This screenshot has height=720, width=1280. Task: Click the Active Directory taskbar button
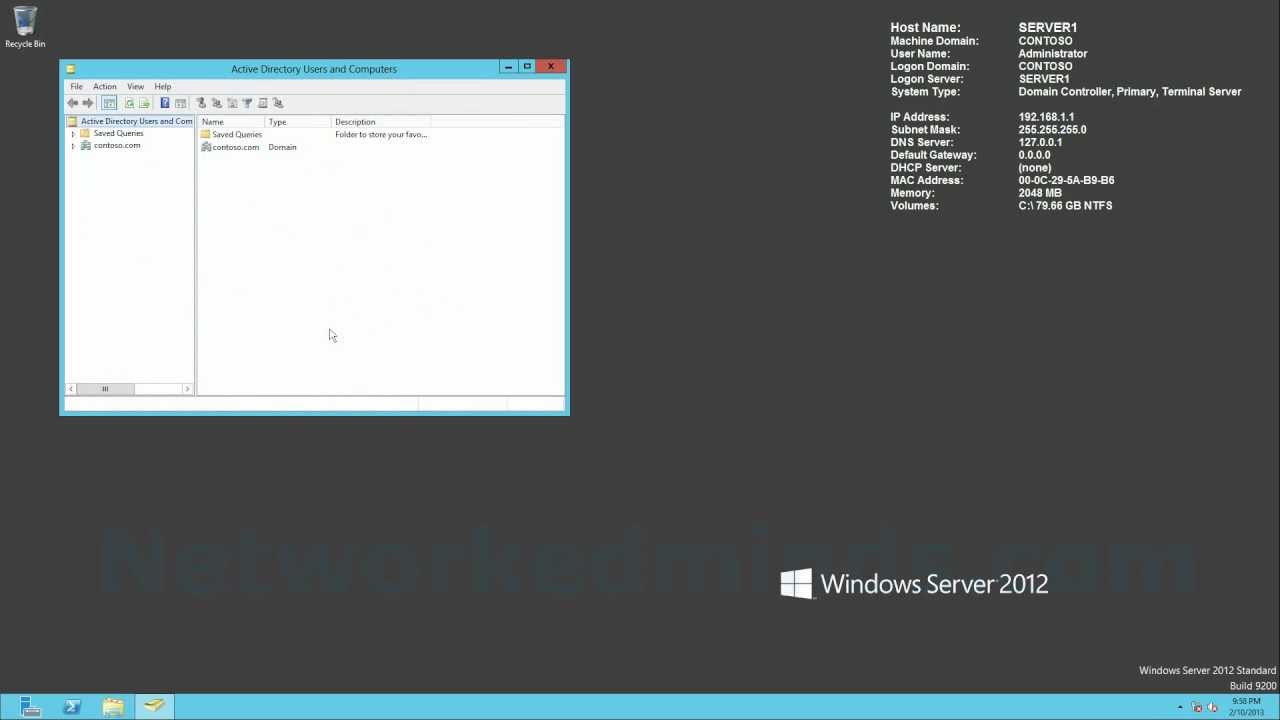pos(154,707)
